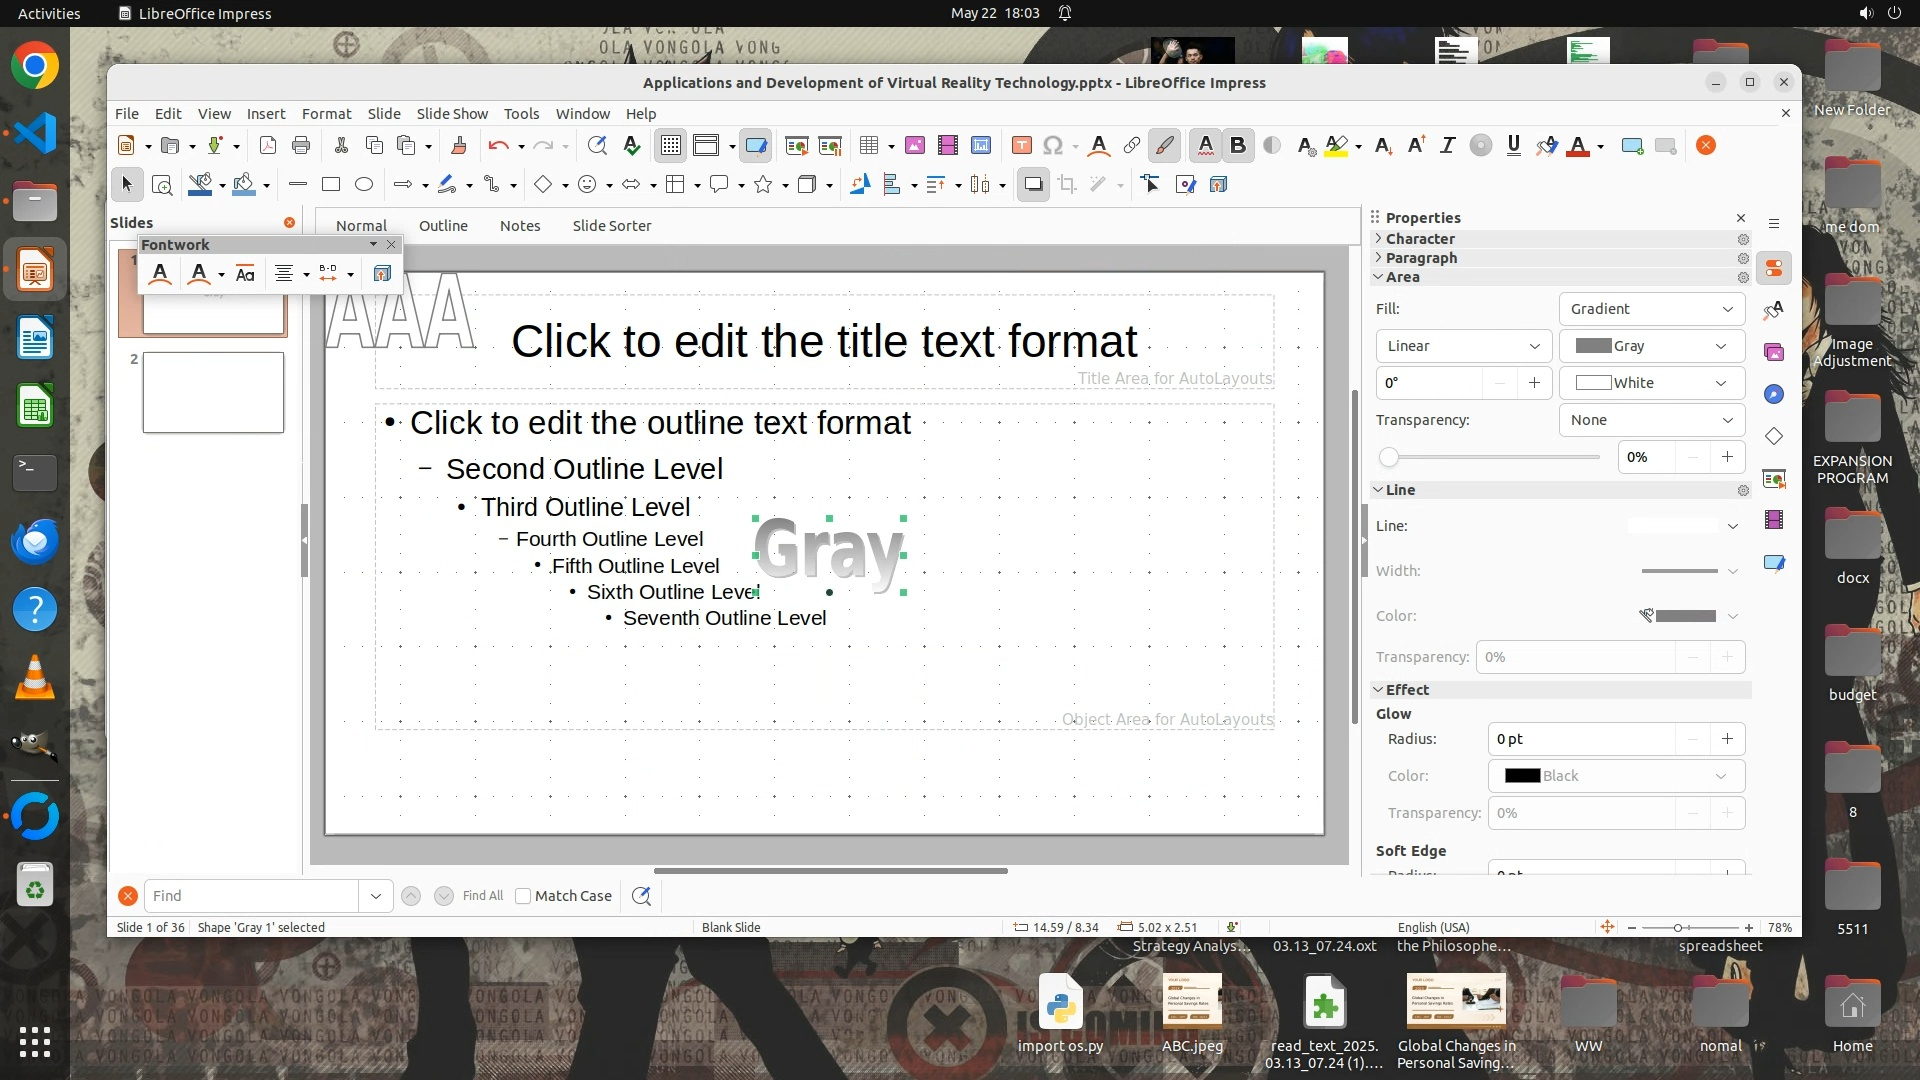Open the Styles deck in sidebar
1920x1080 pixels.
(x=1774, y=310)
